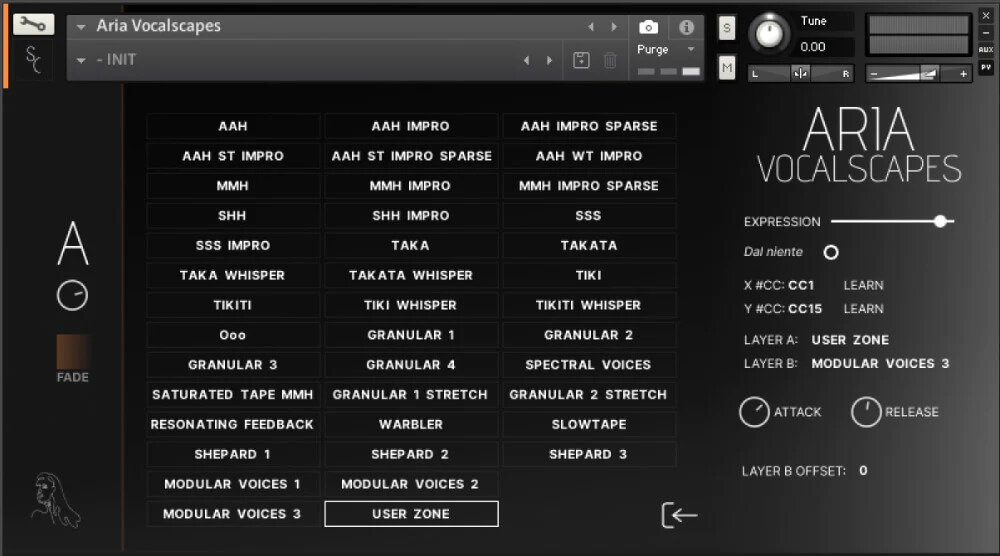Viewport: 1000px width, 556px height.
Task: Choose USER ZONE sound
Action: (411, 514)
